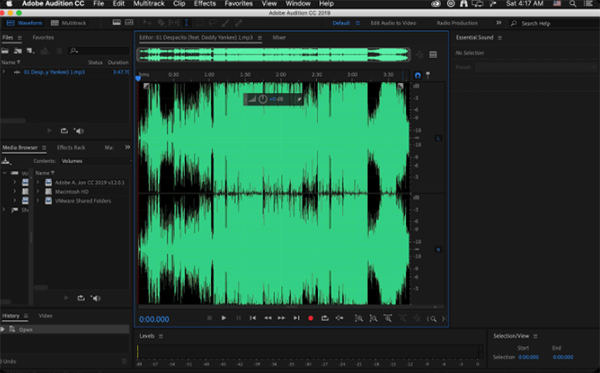
Task: Select the Time Selection tool
Action: click(x=186, y=23)
